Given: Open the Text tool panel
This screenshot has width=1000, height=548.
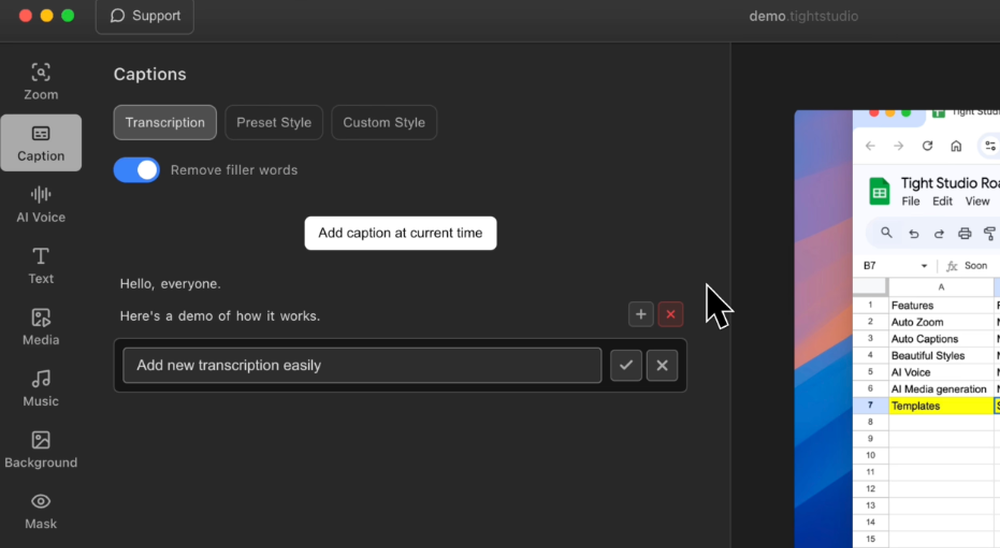Looking at the screenshot, I should point(41,265).
